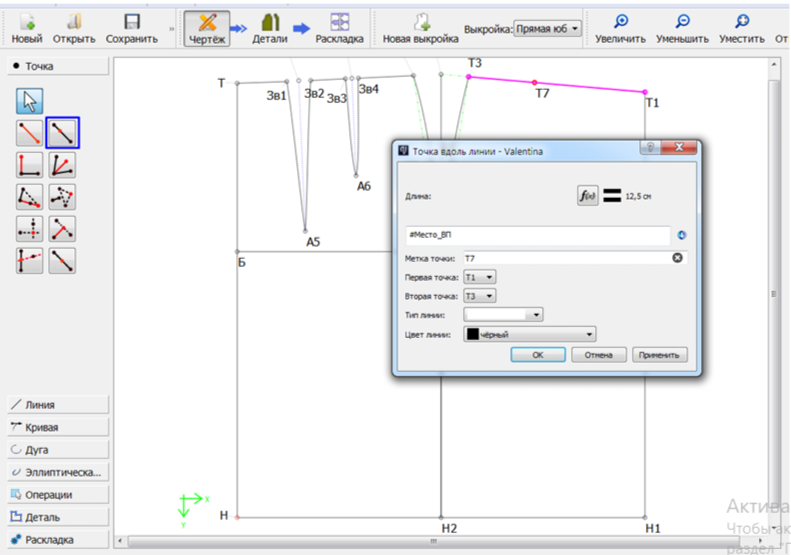Select point from X and Y tool

coord(29,229)
